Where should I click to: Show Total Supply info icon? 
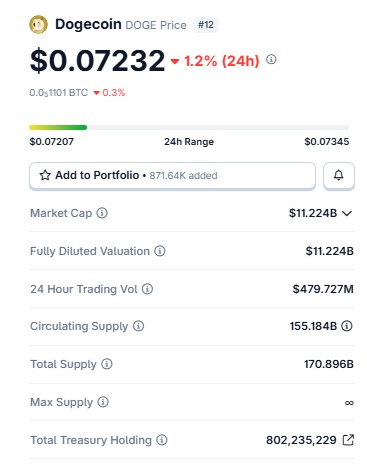click(107, 364)
